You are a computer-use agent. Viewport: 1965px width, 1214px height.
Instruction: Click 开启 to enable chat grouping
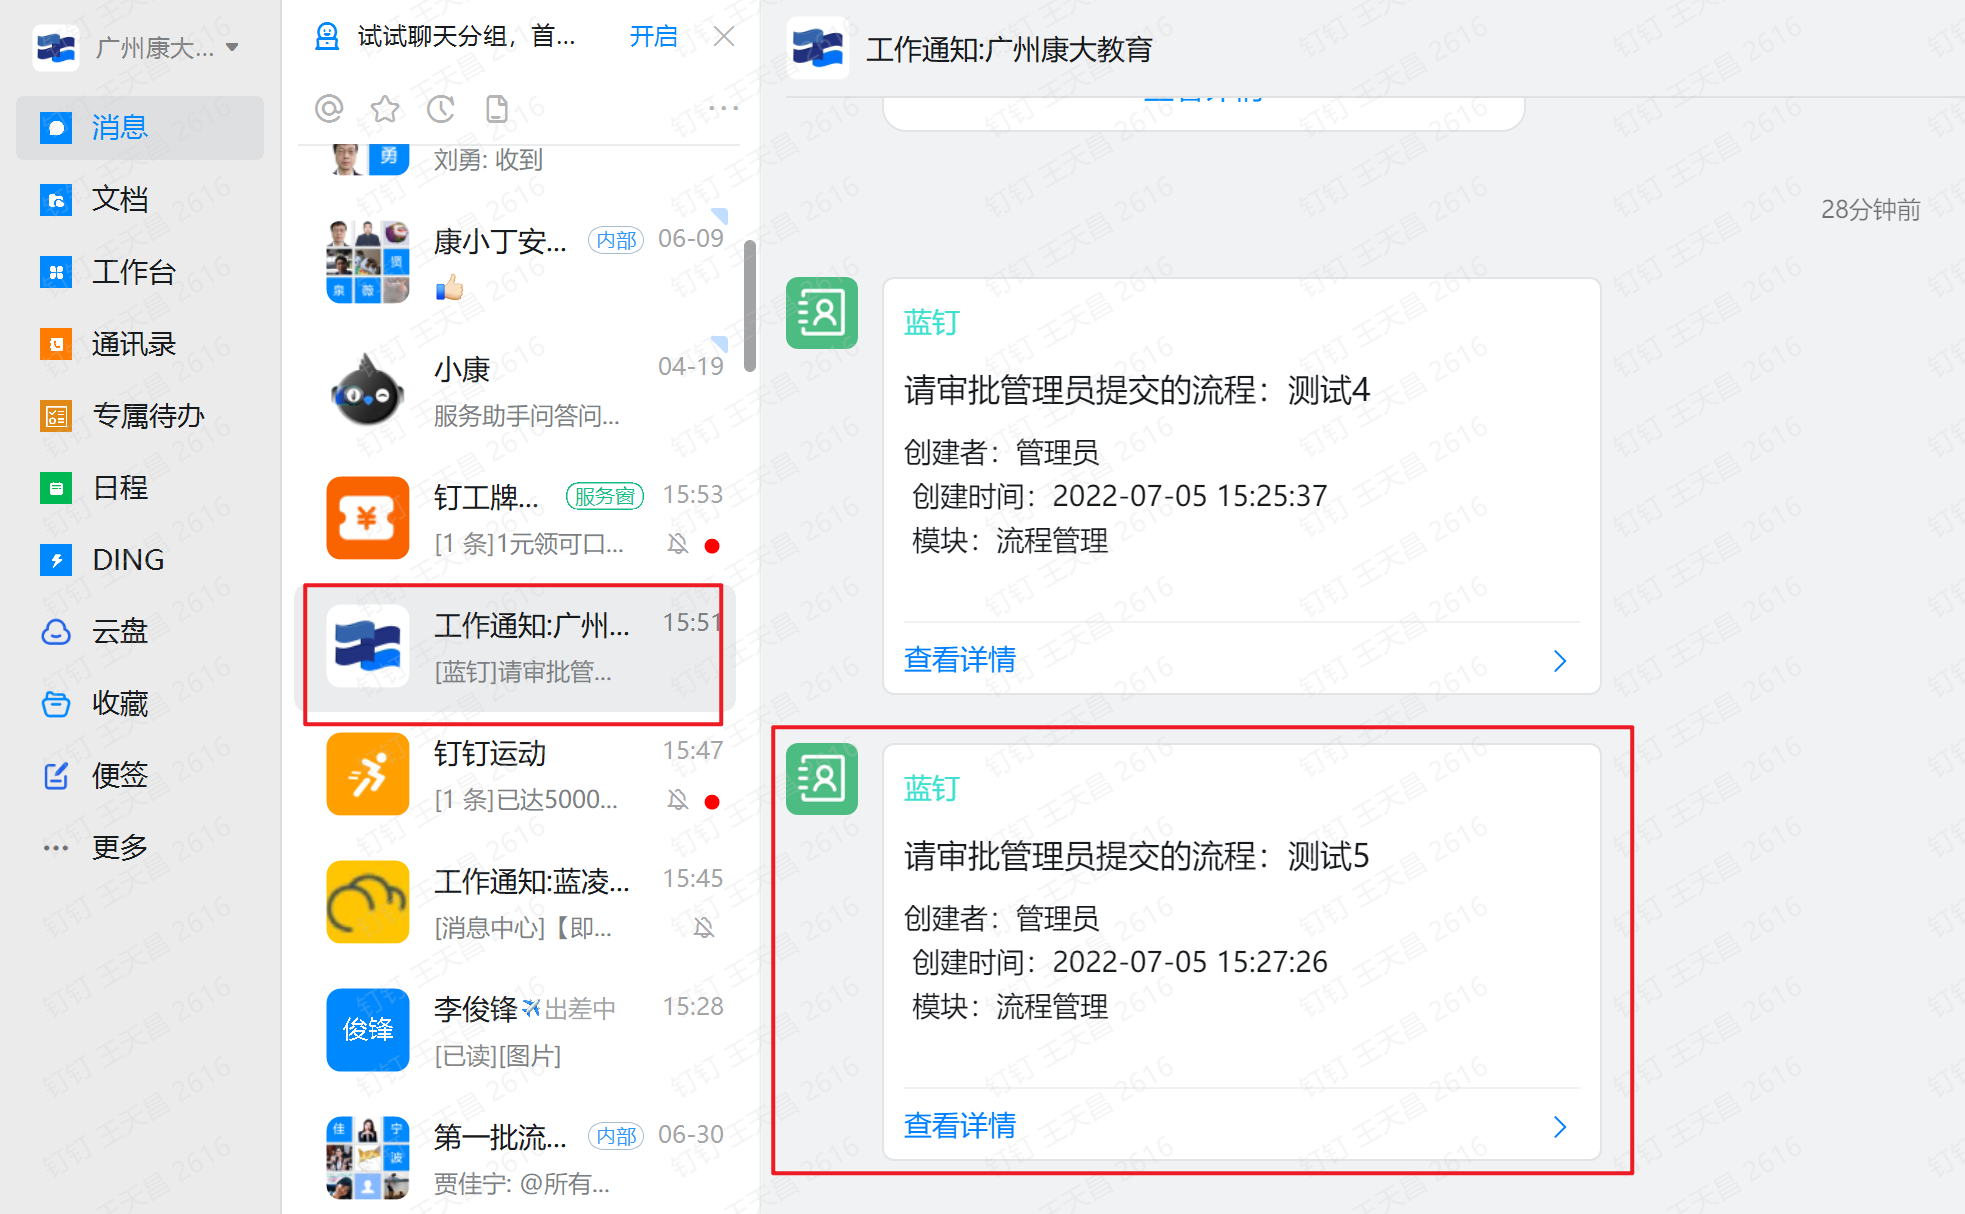tap(653, 37)
